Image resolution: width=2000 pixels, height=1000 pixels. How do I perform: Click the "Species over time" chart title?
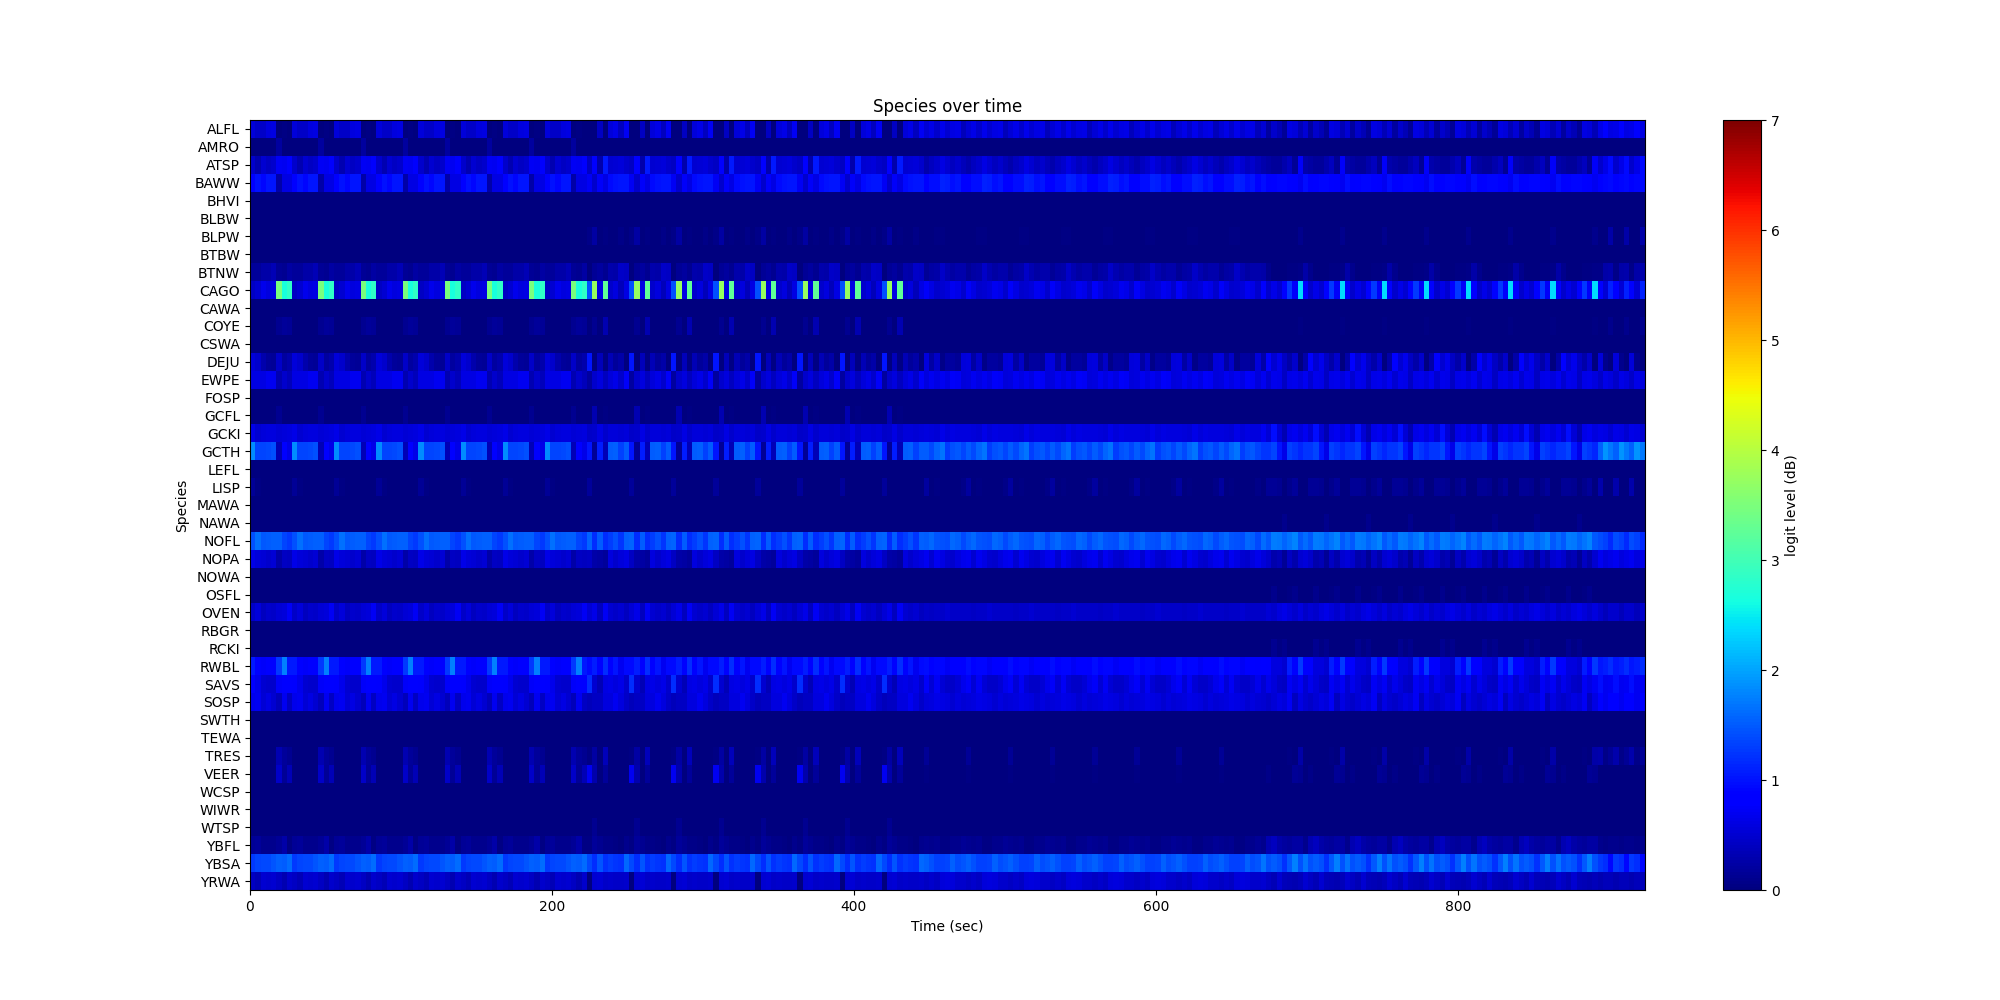[x=946, y=106]
